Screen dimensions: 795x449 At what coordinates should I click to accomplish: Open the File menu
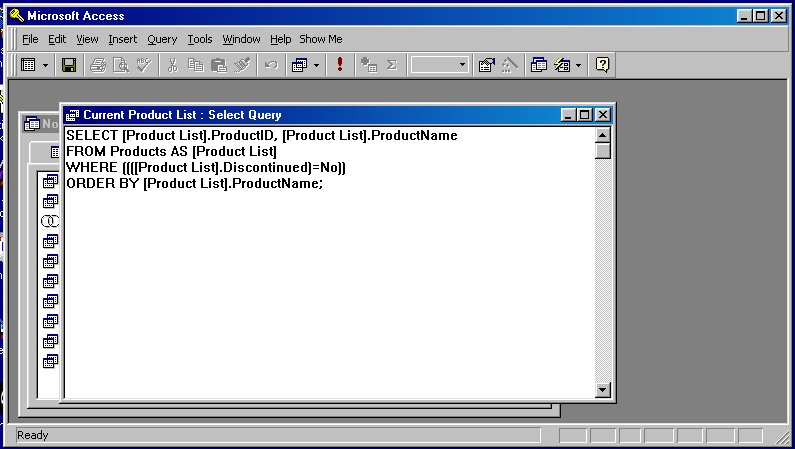coord(30,39)
